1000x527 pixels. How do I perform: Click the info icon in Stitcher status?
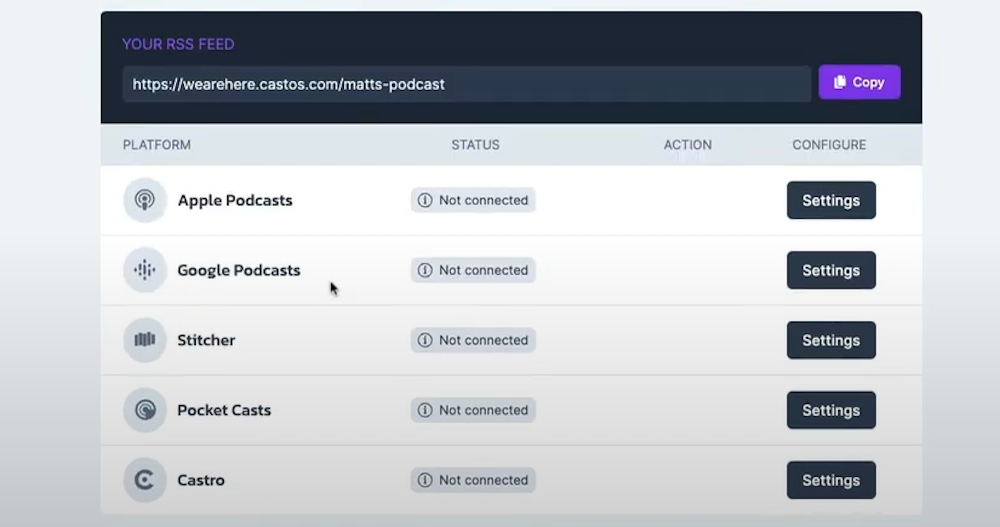pos(425,340)
